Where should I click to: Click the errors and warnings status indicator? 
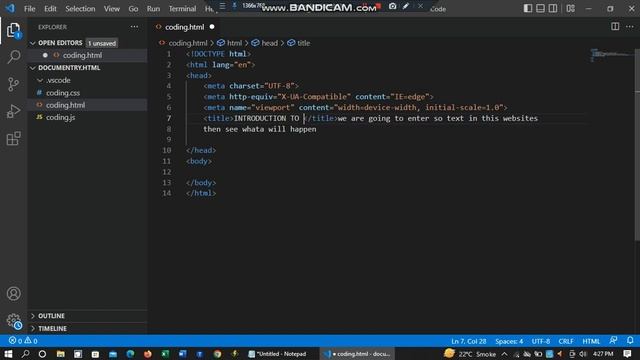(23, 341)
